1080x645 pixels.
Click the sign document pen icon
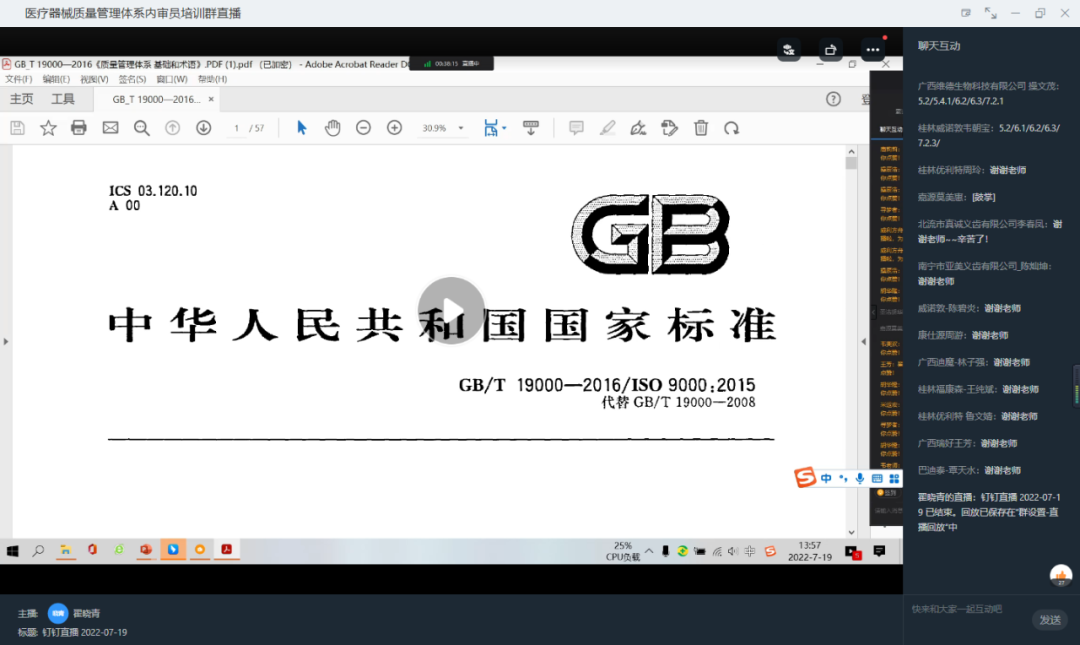pos(638,128)
